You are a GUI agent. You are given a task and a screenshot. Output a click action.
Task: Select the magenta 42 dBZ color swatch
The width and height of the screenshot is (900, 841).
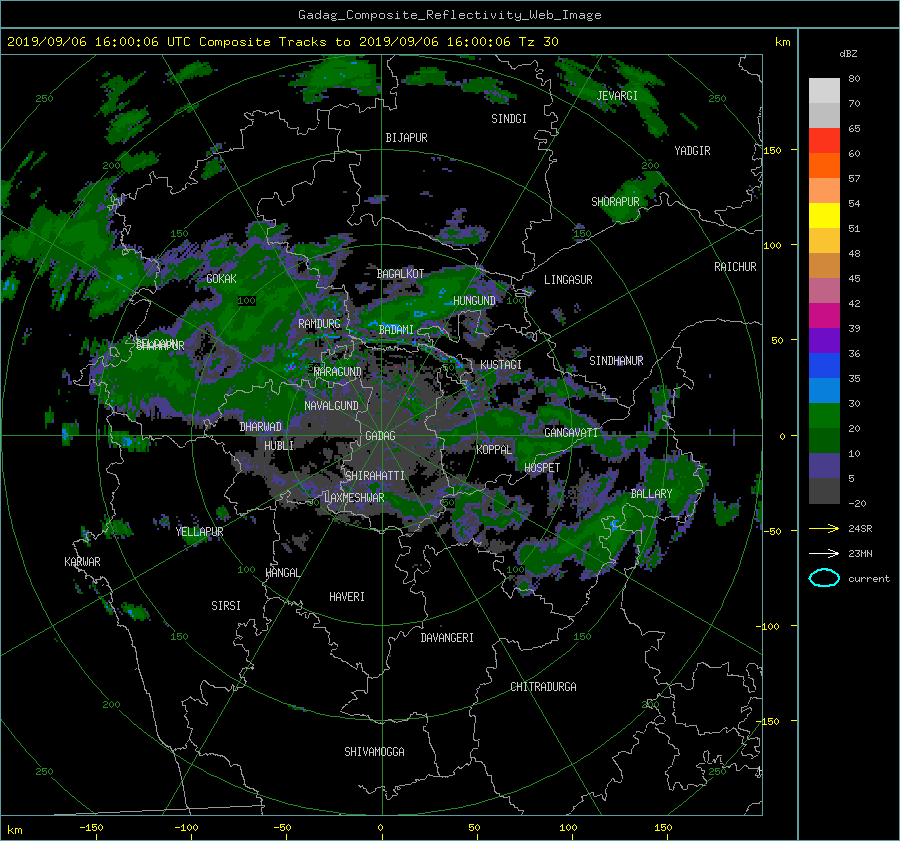(824, 316)
